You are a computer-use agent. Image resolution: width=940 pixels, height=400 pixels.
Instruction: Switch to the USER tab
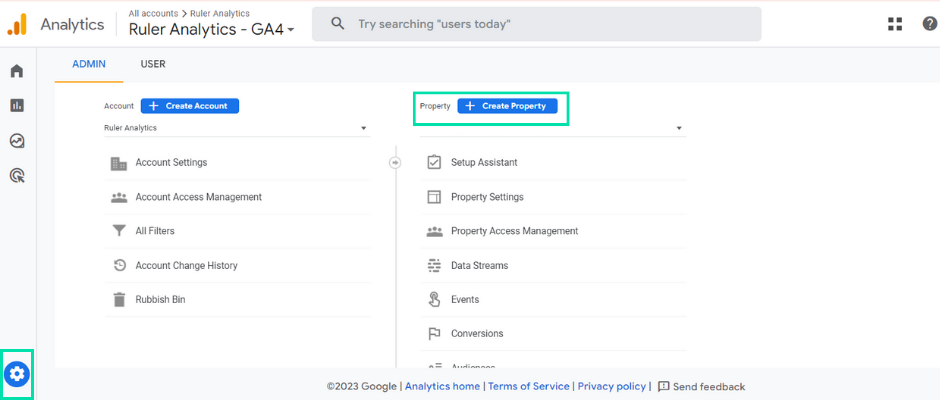click(153, 64)
